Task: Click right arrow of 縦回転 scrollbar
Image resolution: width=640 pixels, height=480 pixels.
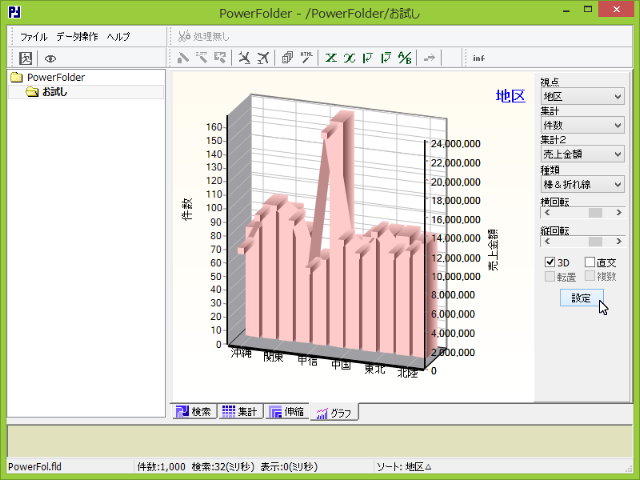Action: [619, 242]
